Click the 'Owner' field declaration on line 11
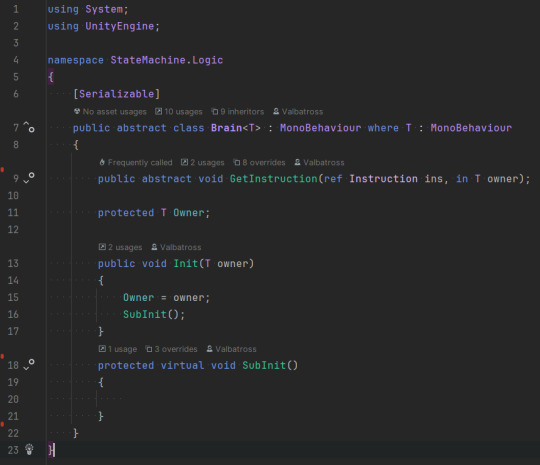 coord(189,213)
